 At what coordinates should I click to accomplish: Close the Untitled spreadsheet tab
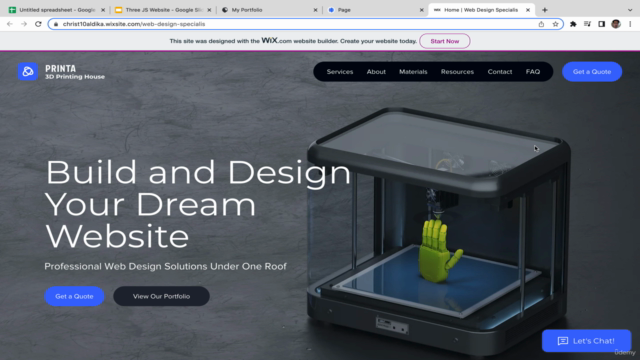(x=103, y=10)
